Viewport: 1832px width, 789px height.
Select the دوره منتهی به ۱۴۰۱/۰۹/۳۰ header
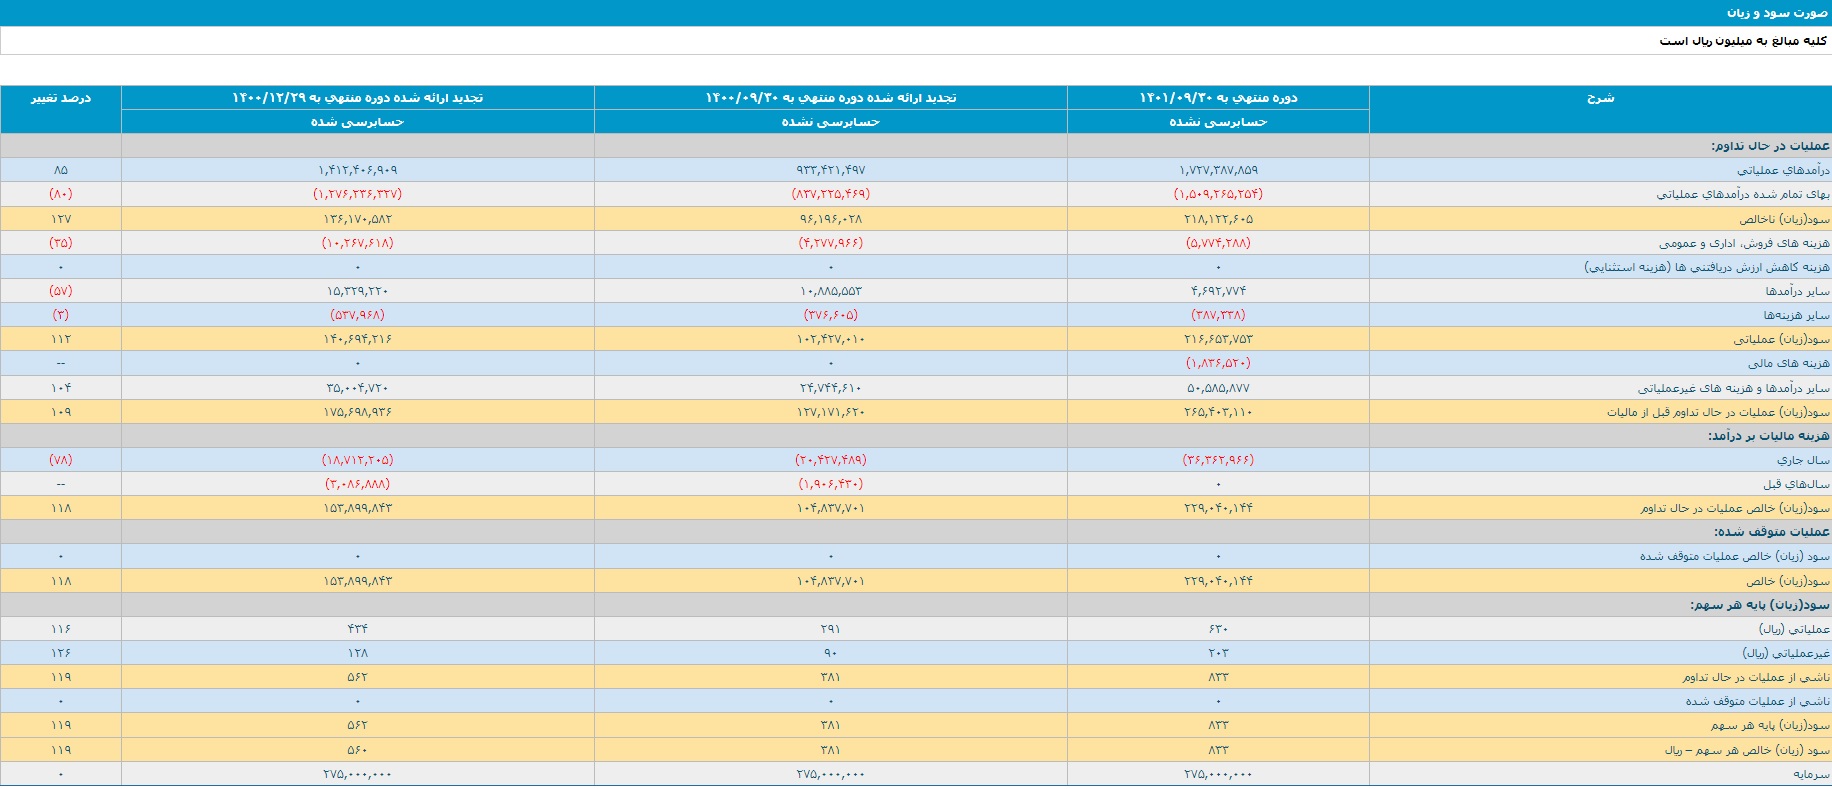1218,98
